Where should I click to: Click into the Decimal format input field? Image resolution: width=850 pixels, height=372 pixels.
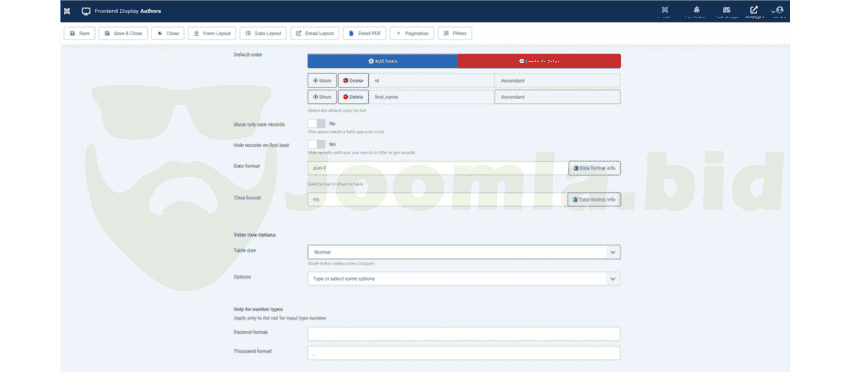[x=464, y=334]
